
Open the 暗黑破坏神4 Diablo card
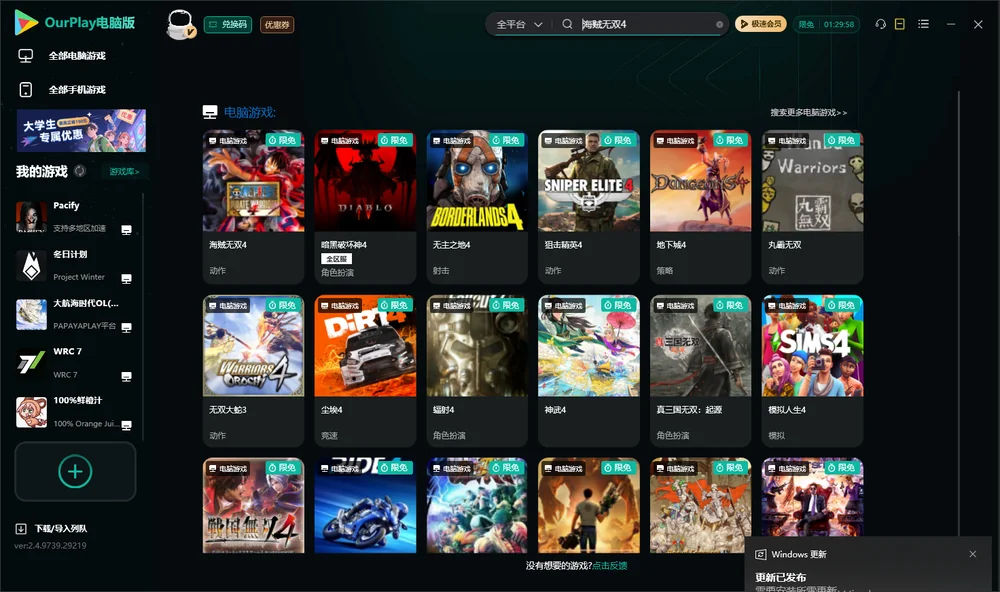(x=365, y=207)
